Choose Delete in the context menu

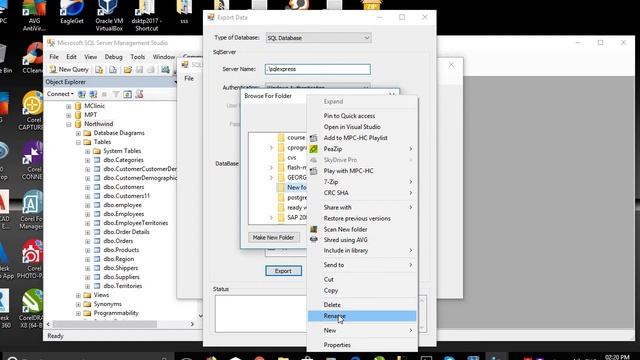pyautogui.click(x=362, y=305)
